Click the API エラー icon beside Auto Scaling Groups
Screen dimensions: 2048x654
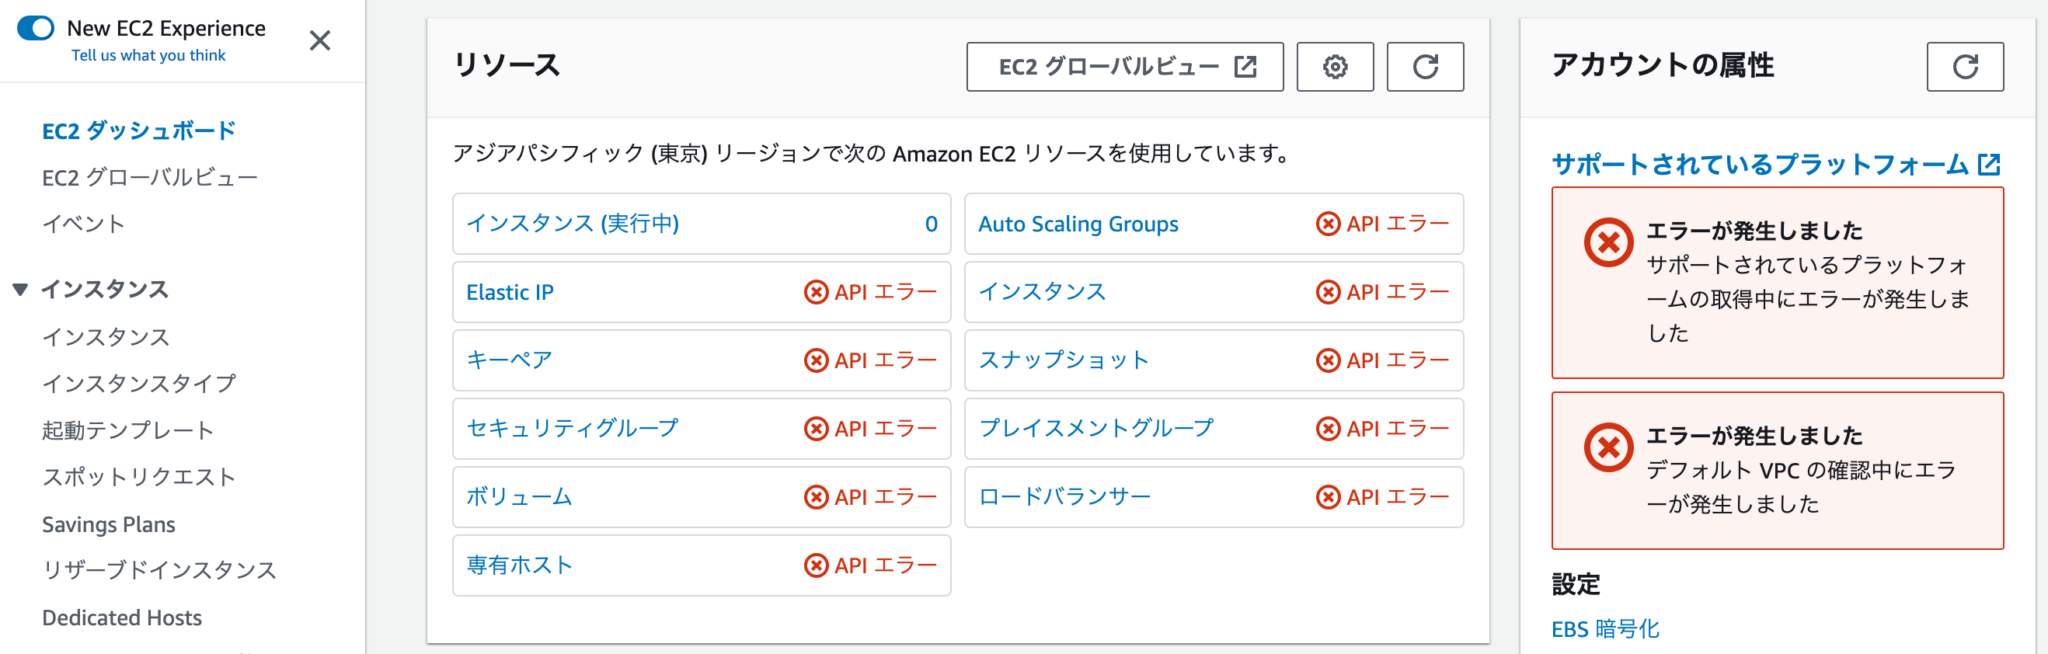(x=1328, y=224)
